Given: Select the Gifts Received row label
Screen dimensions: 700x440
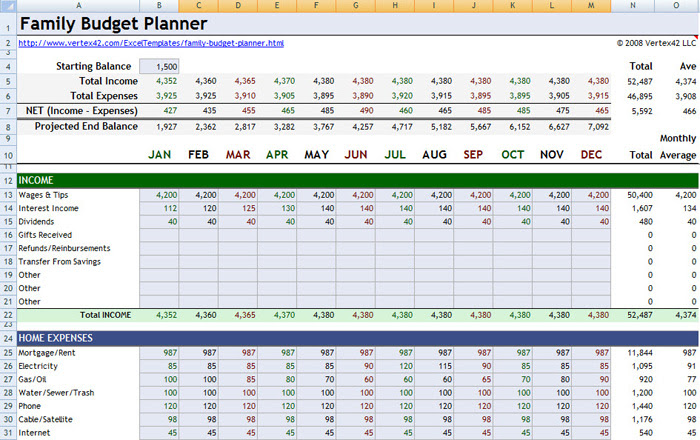Looking at the screenshot, I should (45, 235).
